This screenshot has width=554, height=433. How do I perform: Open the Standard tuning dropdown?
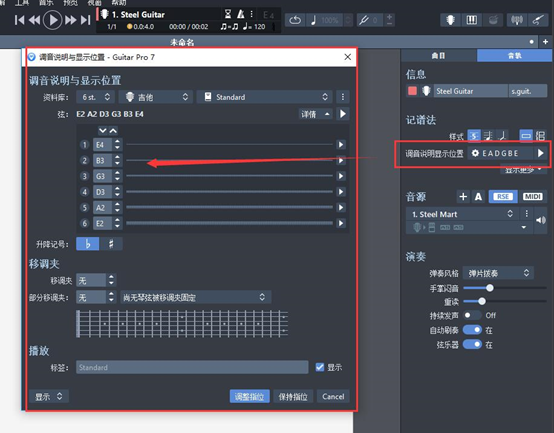264,97
